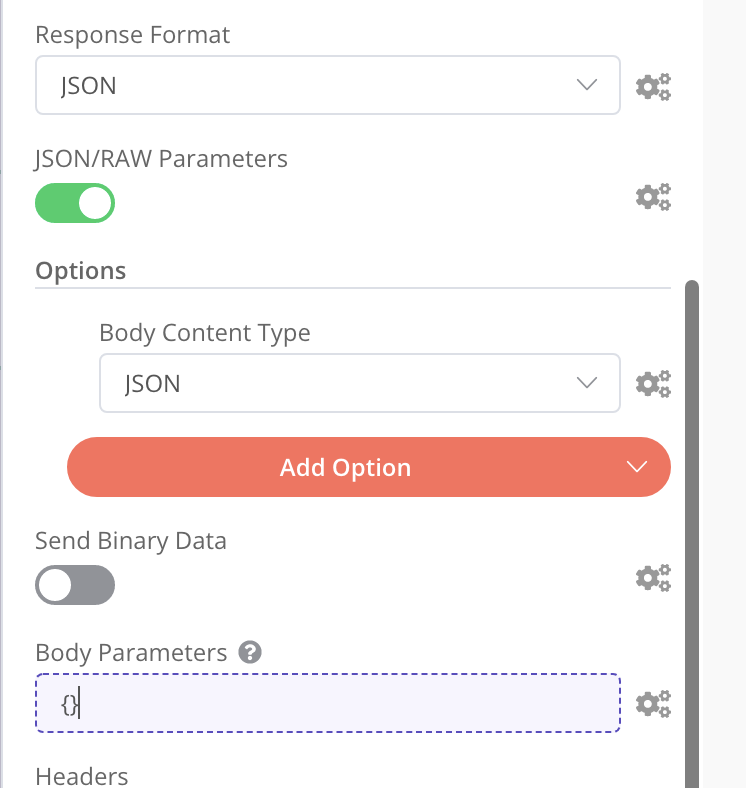
Task: Click the Send Binary Data label text
Action: pyautogui.click(x=131, y=541)
